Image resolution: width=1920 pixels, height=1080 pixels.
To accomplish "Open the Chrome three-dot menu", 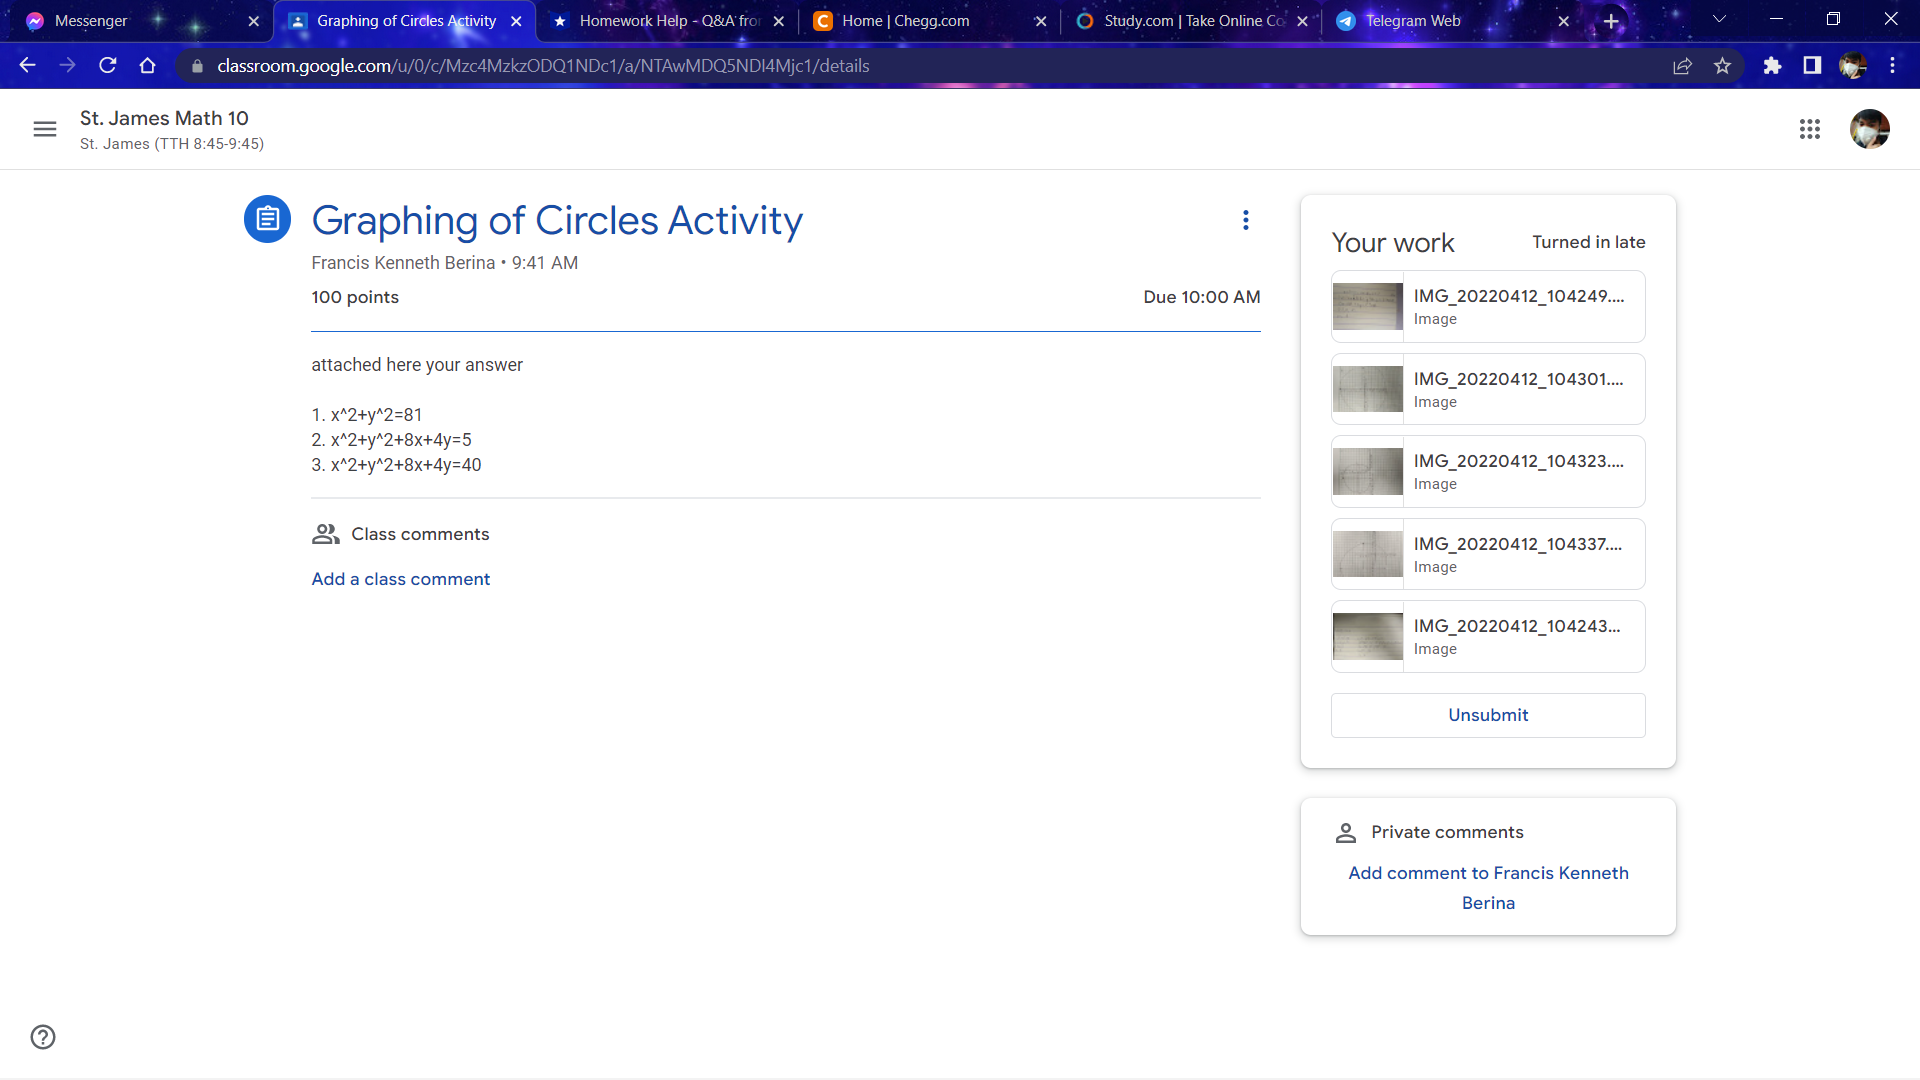I will [x=1893, y=65].
